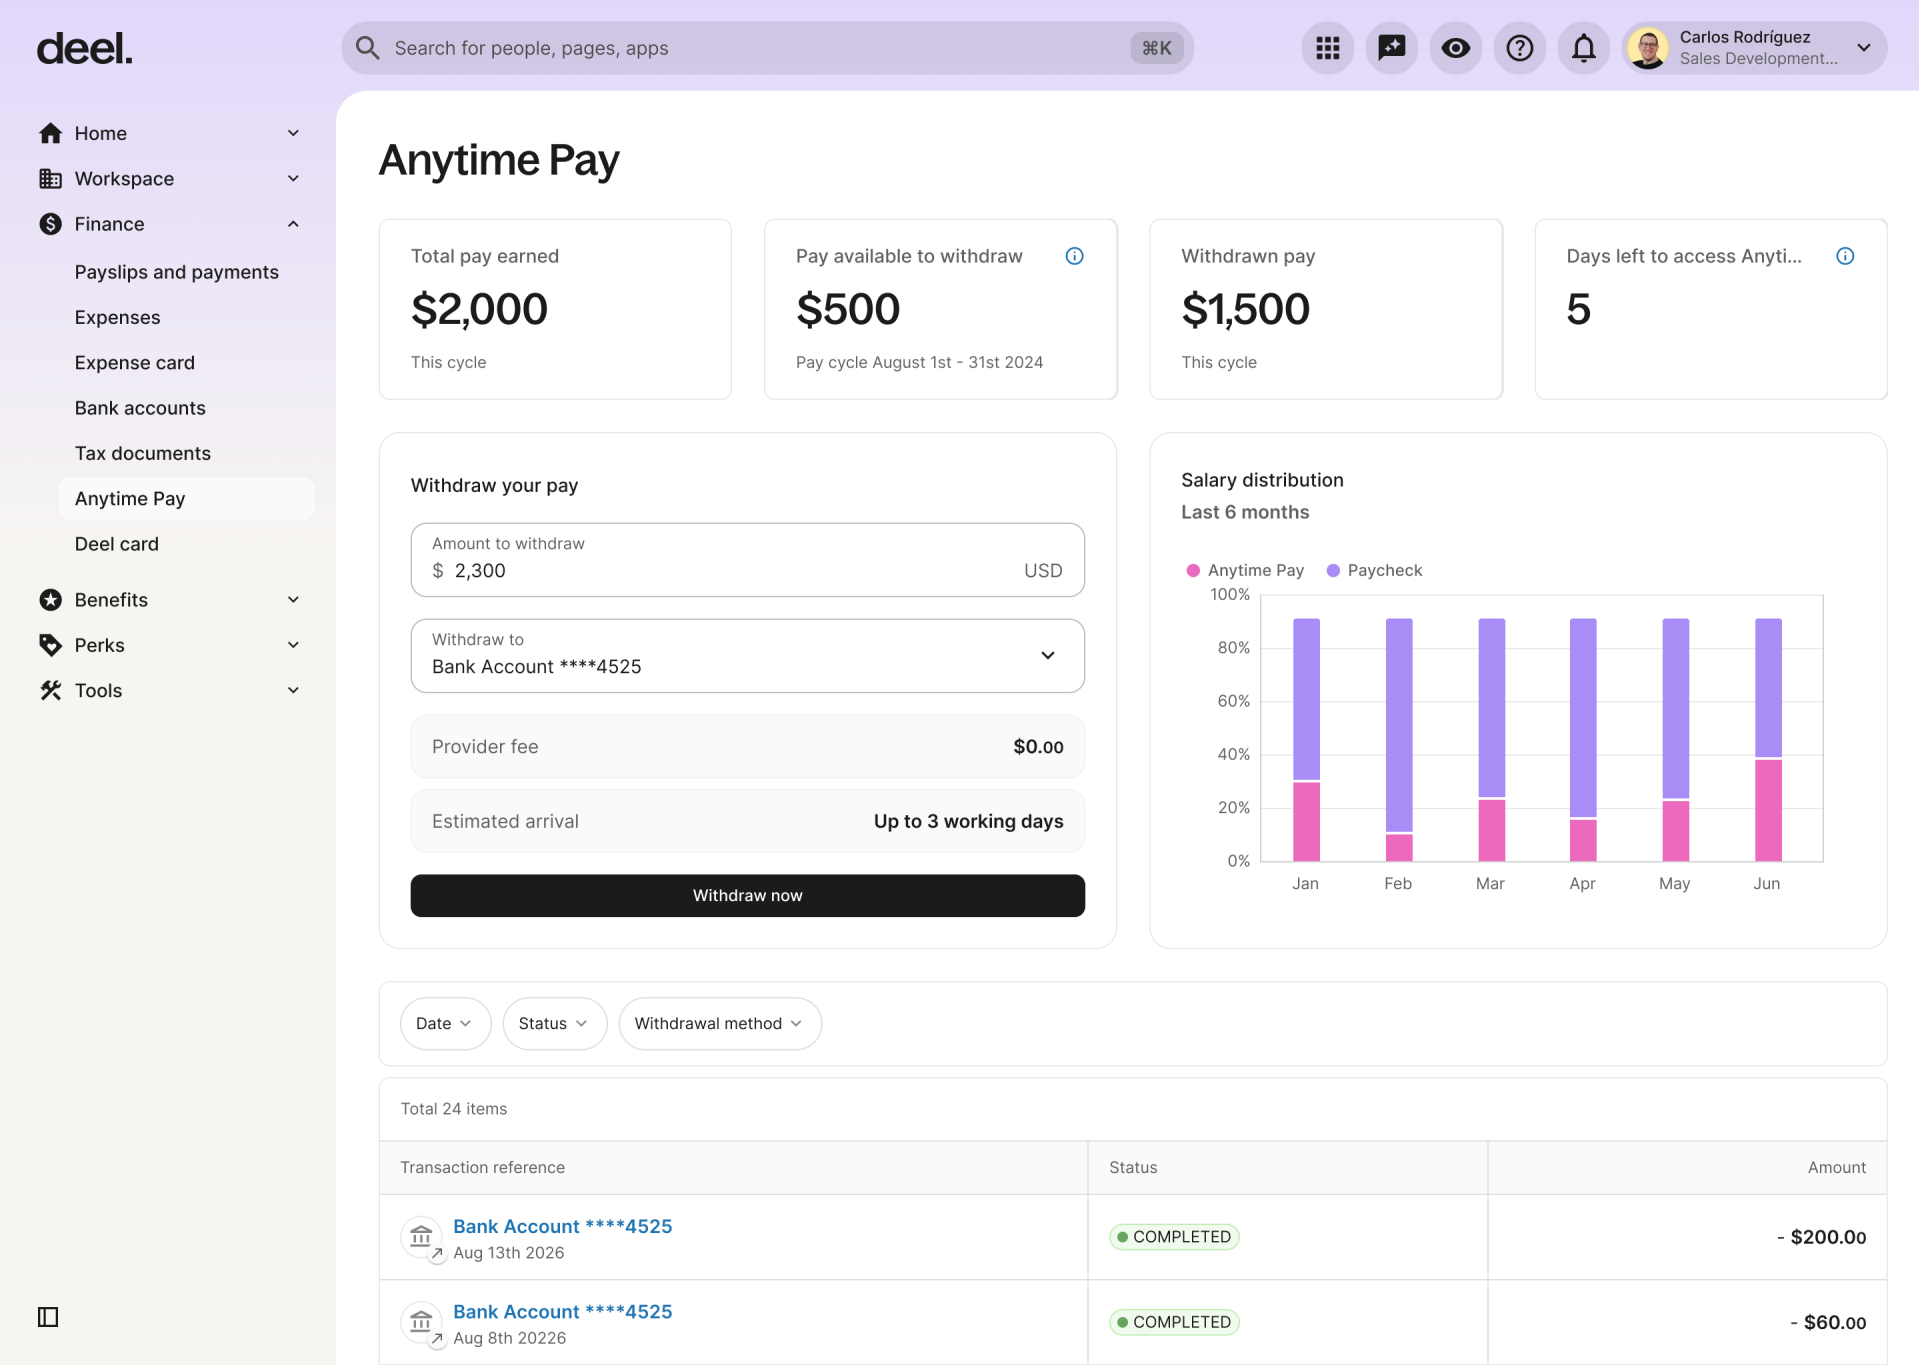This screenshot has height=1365, width=1919.
Task: Open the Withdrawal method filter
Action: click(719, 1024)
